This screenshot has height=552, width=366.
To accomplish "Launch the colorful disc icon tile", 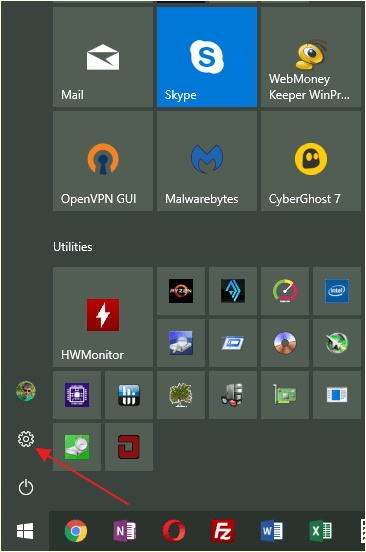I will [285, 343].
